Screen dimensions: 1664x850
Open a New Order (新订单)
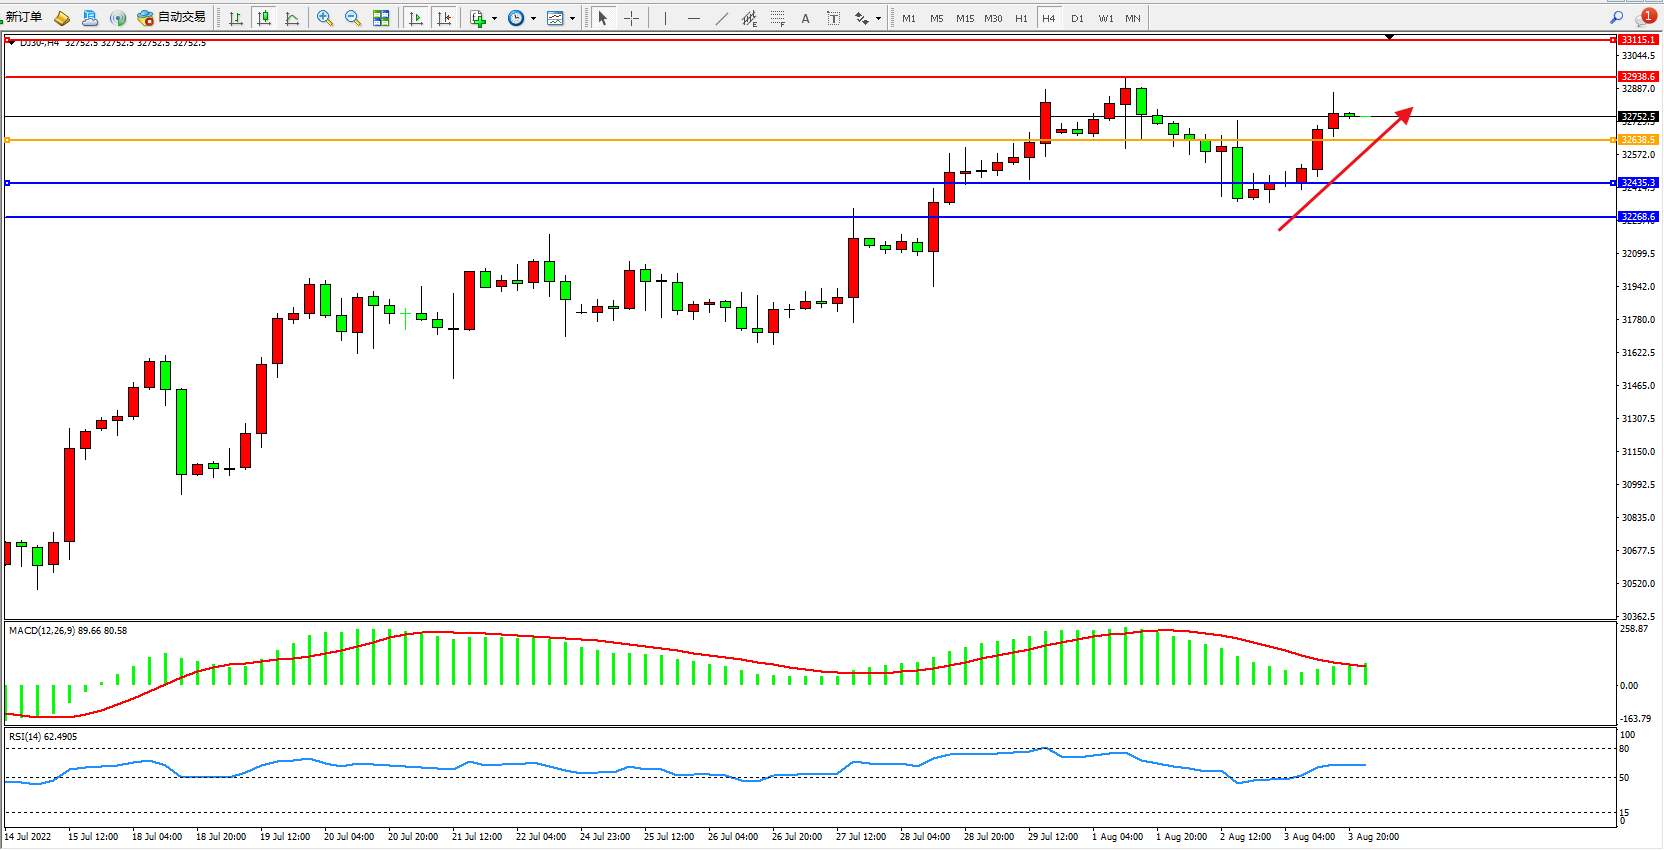(x=24, y=18)
